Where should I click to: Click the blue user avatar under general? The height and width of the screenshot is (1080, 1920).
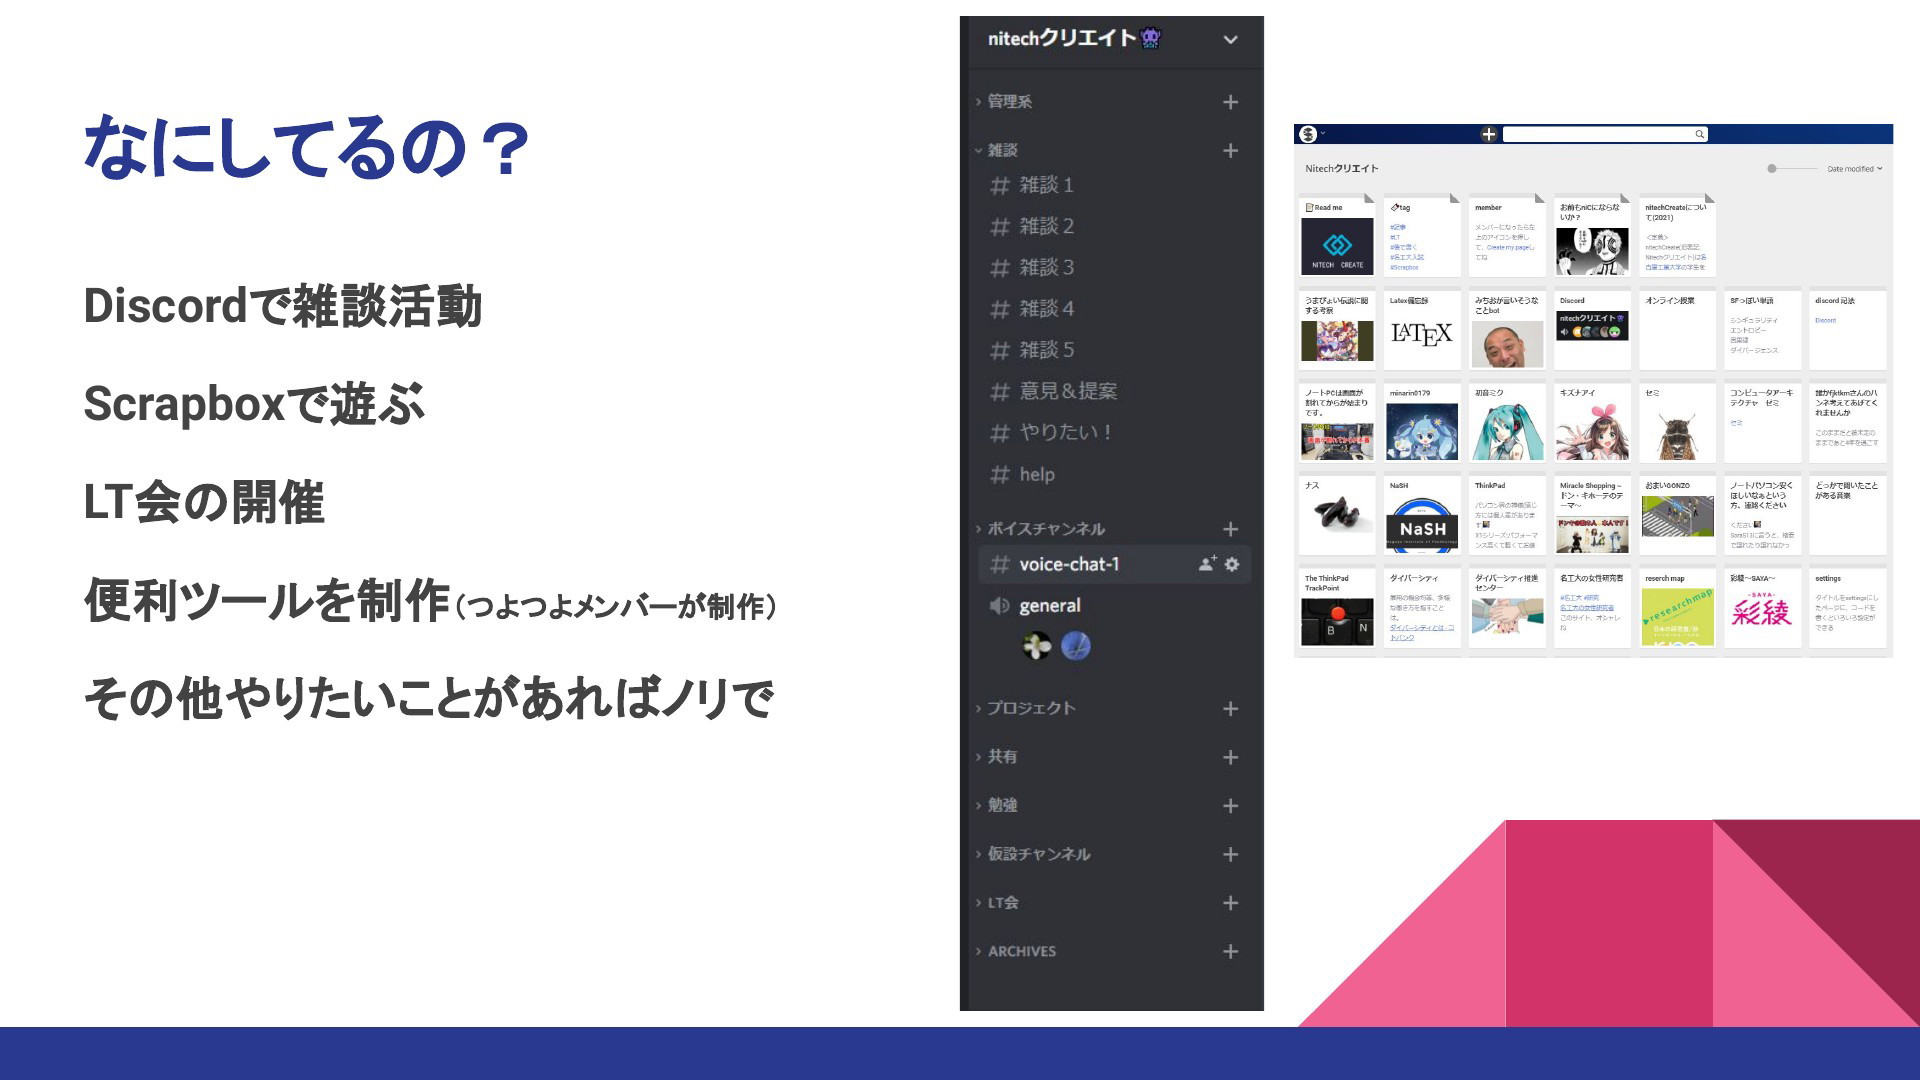1075,646
